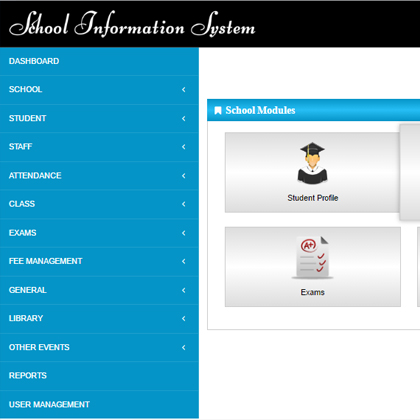Expand the STUDENT menu chevron
Image resolution: width=420 pixels, height=420 pixels.
tap(184, 118)
